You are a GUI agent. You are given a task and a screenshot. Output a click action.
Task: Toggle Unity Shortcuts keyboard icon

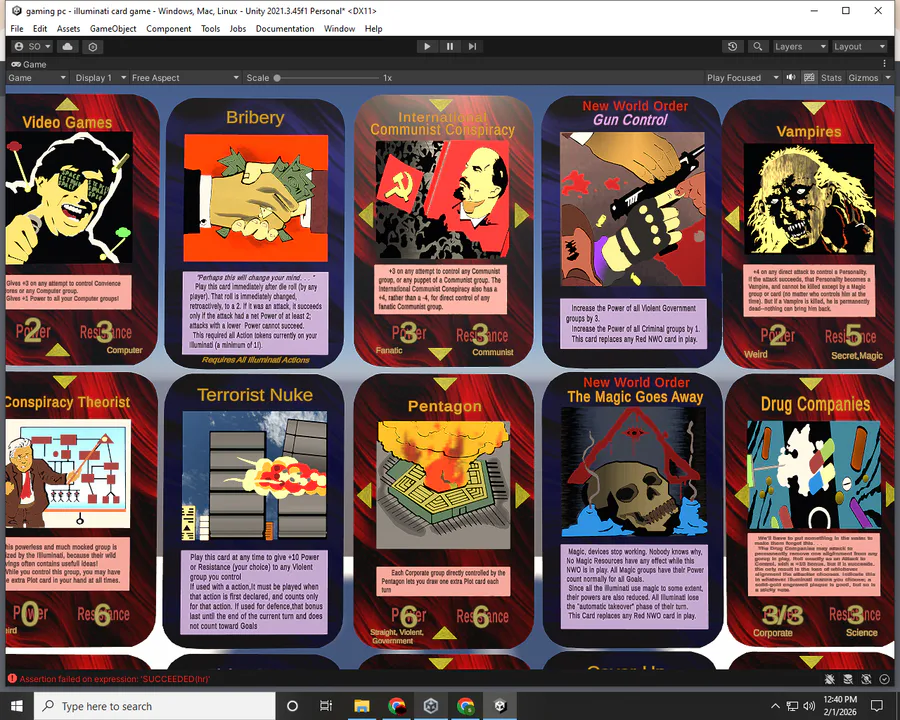(809, 78)
